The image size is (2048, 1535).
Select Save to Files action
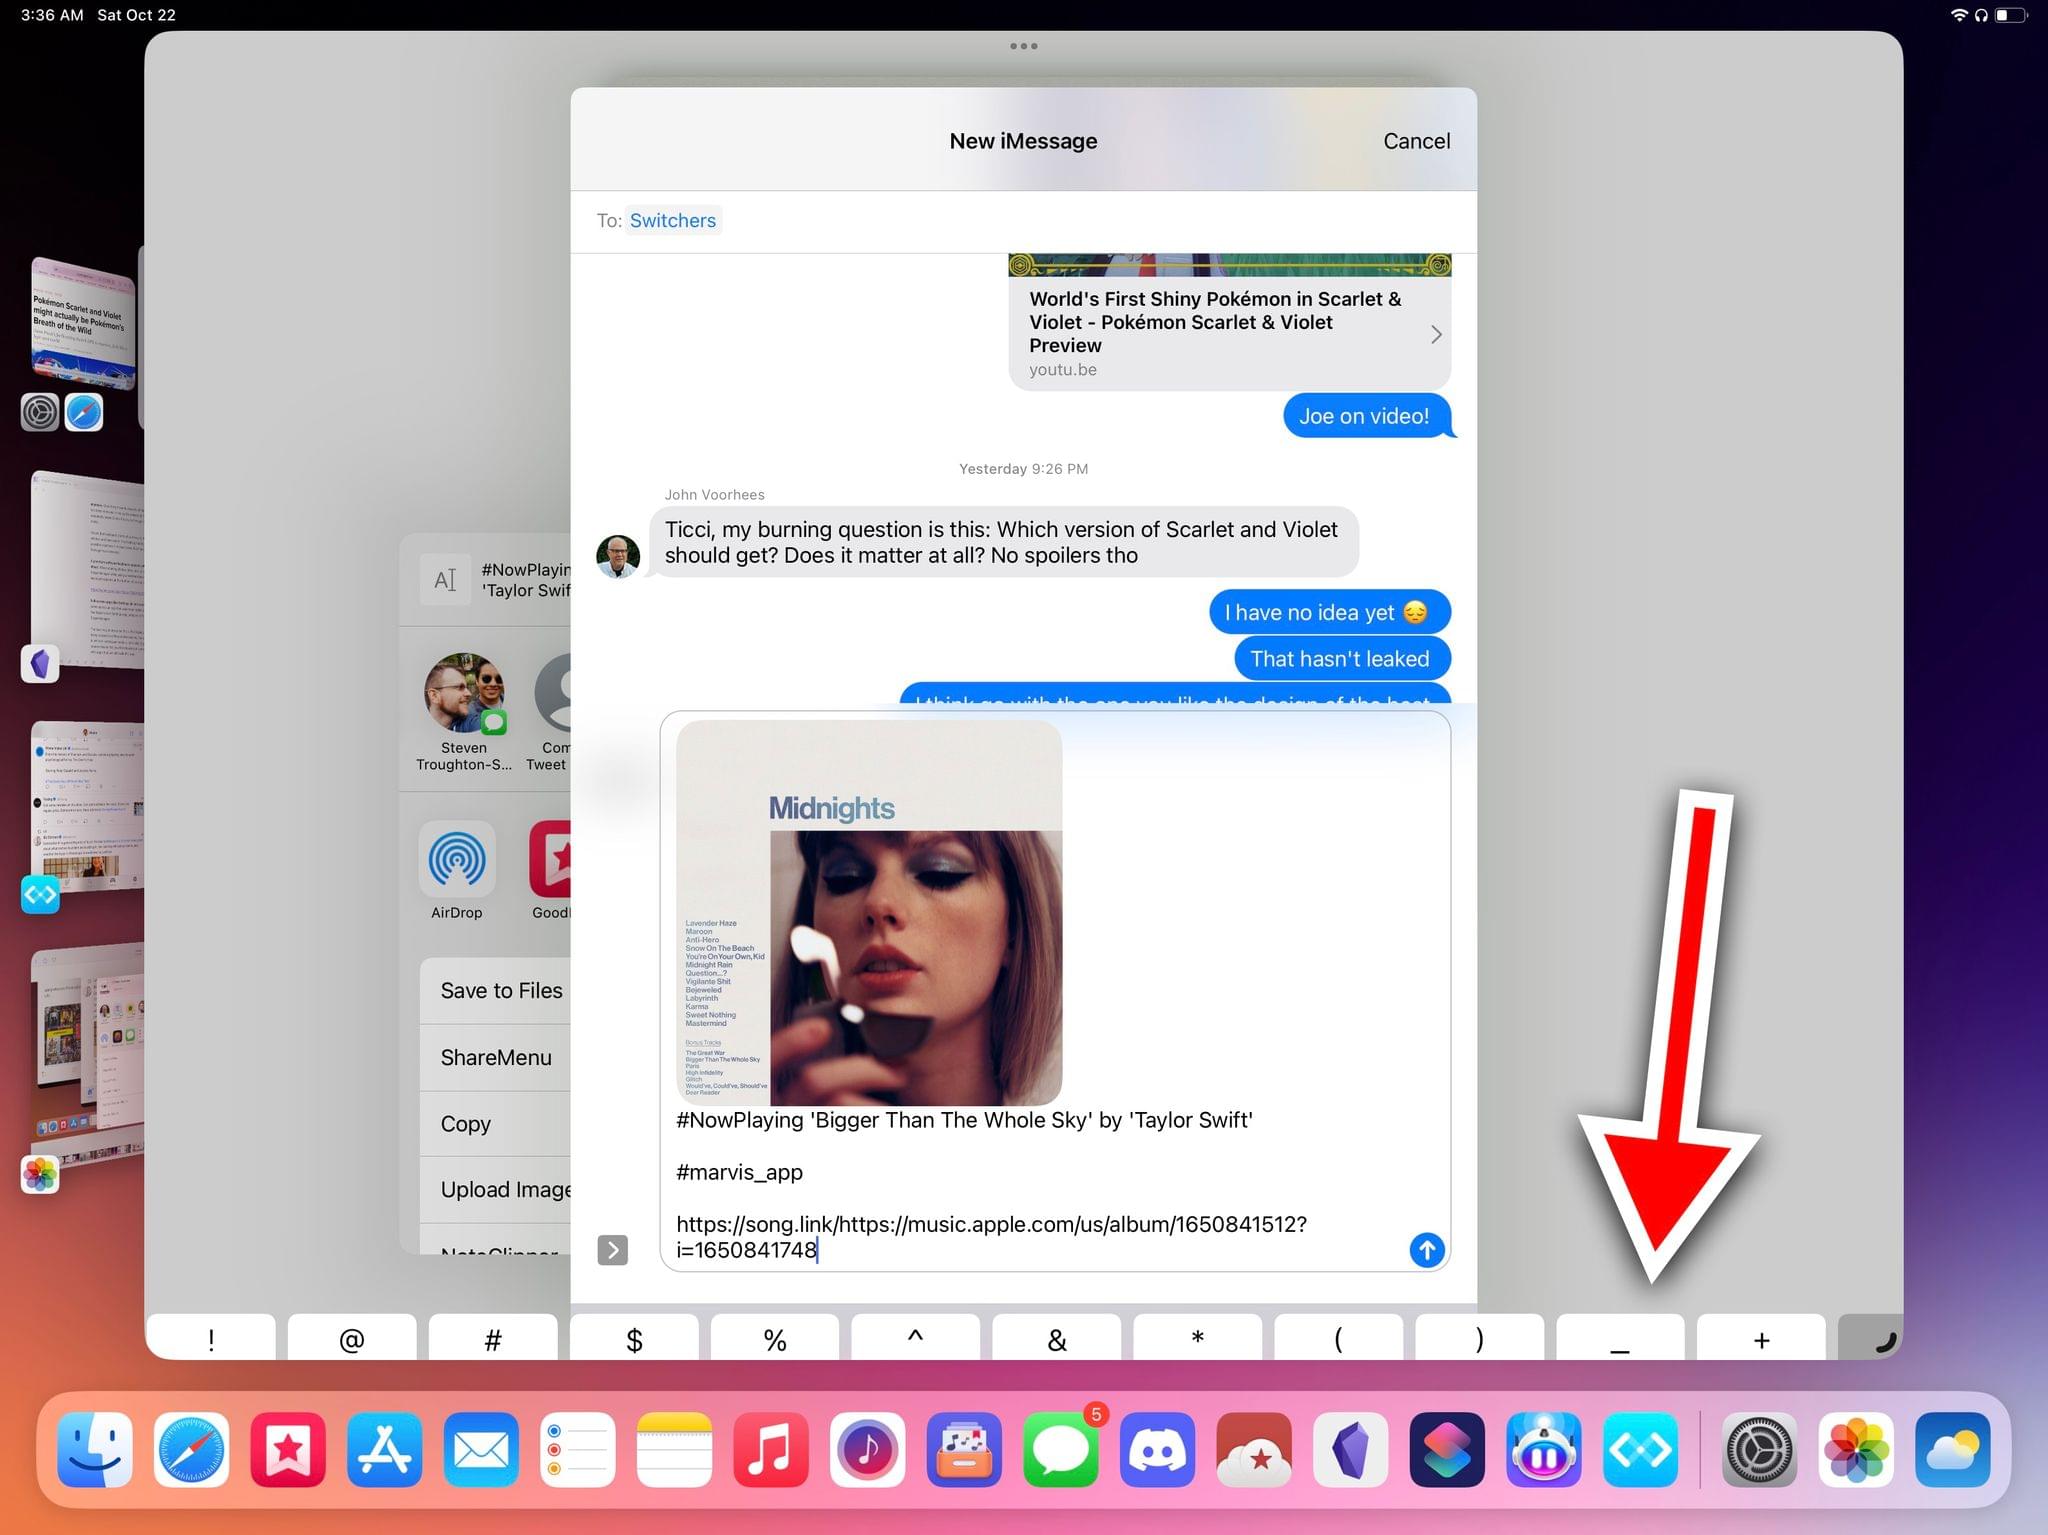[x=496, y=990]
